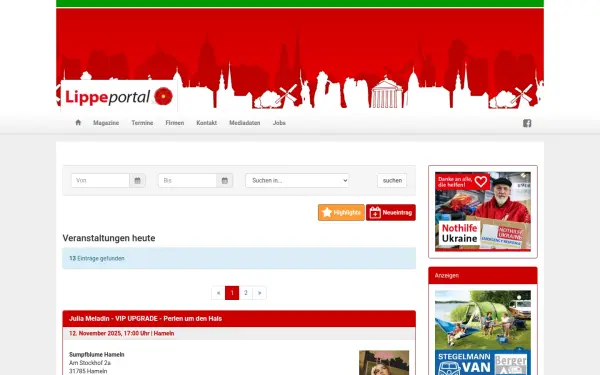Open the Facebook page icon

pyautogui.click(x=527, y=123)
